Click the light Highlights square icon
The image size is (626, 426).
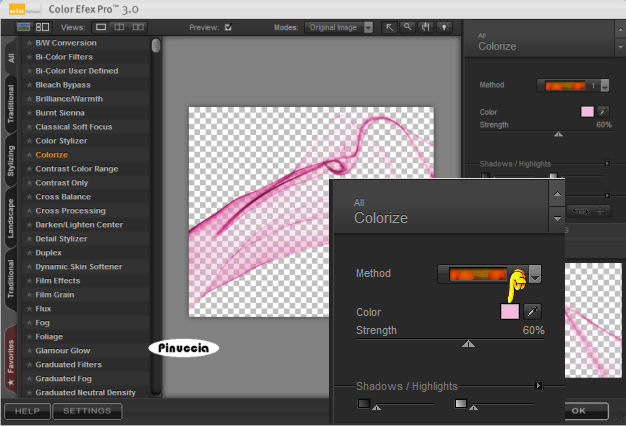(461, 403)
